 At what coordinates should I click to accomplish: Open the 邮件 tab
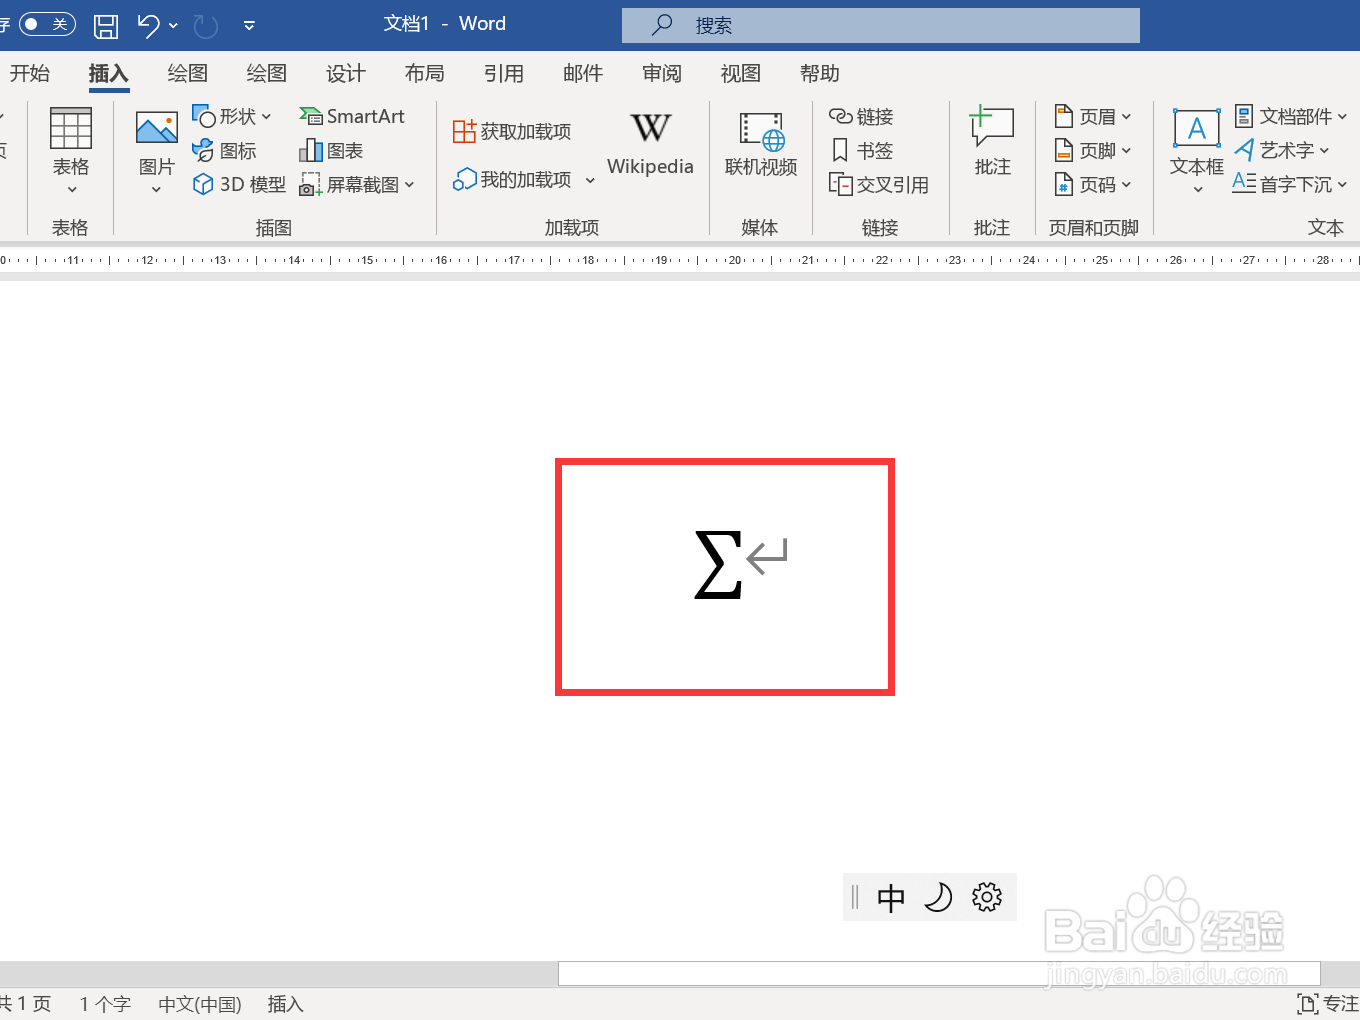[x=583, y=73]
